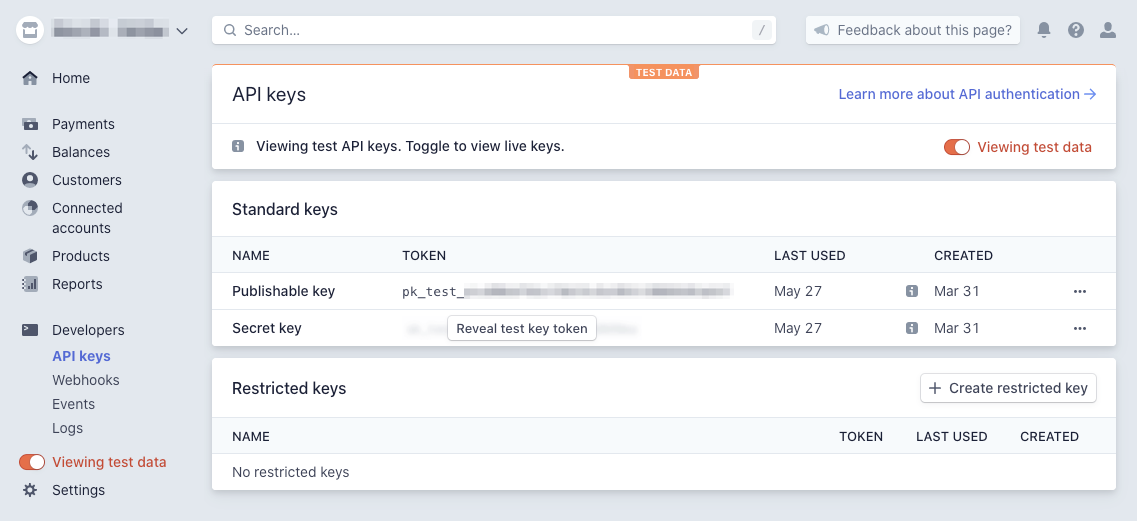Click the Settings gear icon
1137x521 pixels.
[30, 490]
